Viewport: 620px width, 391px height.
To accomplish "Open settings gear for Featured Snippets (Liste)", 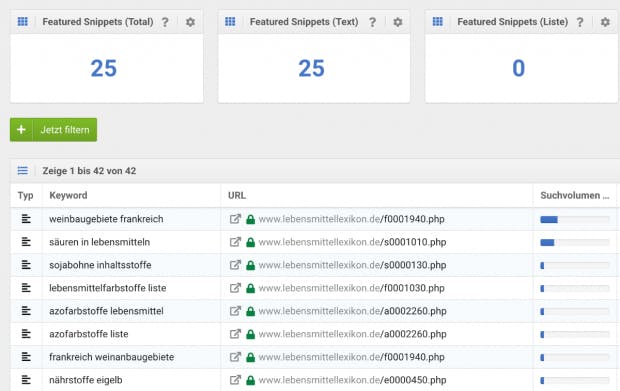I will pos(605,22).
